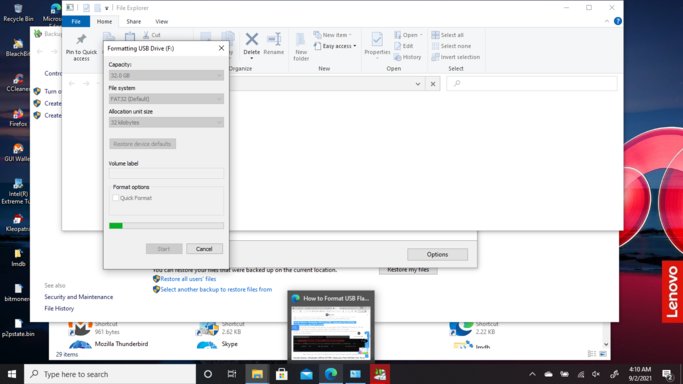Switch to Share ribbon tab

click(x=133, y=21)
